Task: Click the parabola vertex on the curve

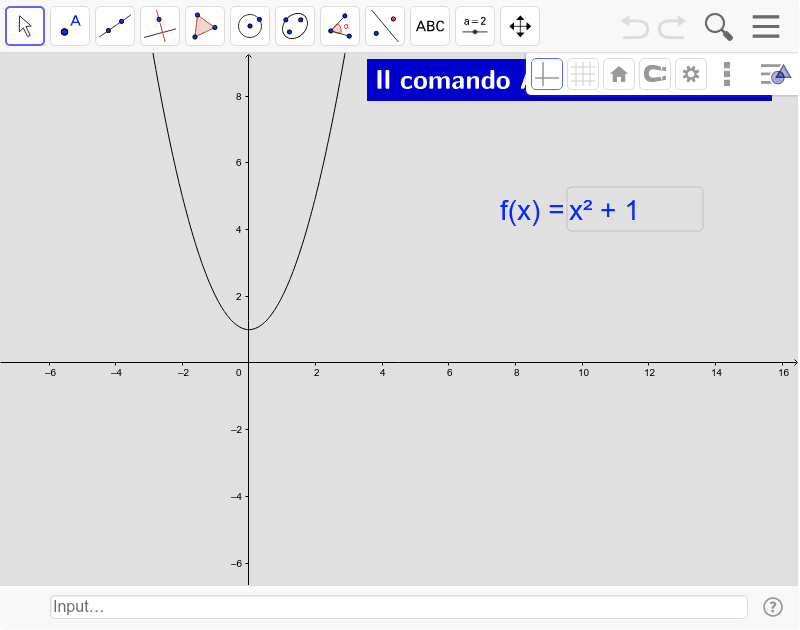Action: [248, 329]
